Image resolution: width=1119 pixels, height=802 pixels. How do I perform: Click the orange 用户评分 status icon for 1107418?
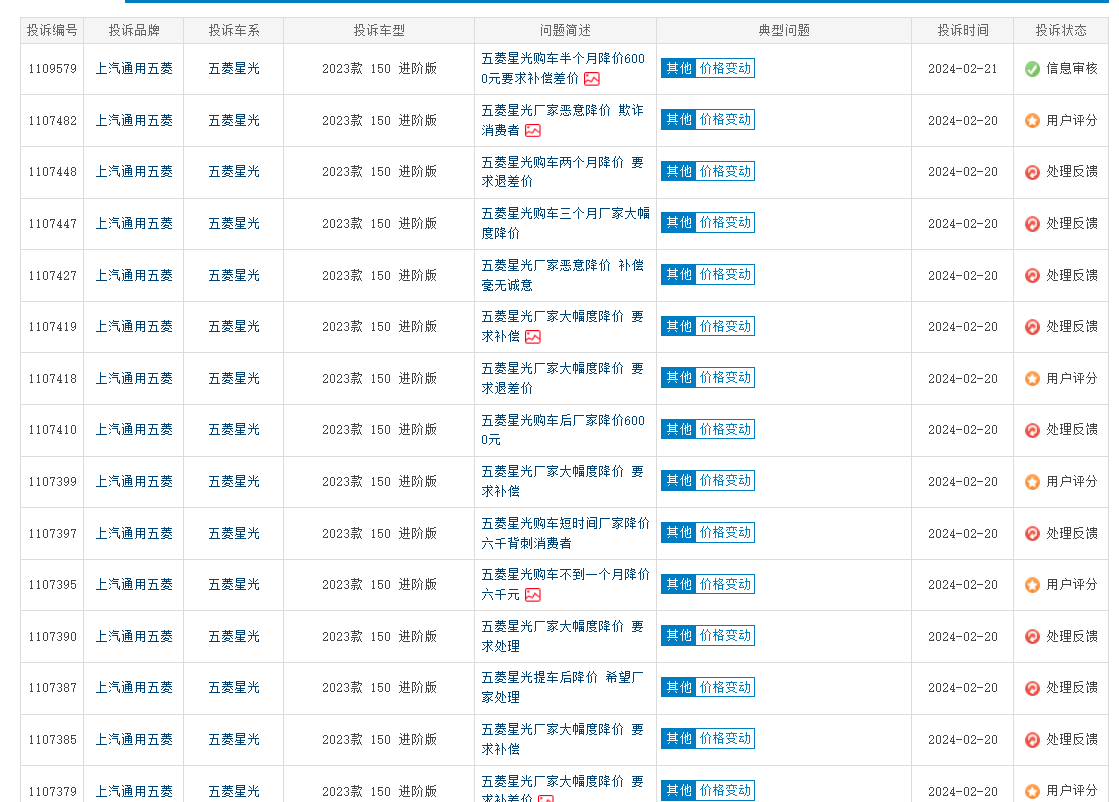click(x=1032, y=379)
